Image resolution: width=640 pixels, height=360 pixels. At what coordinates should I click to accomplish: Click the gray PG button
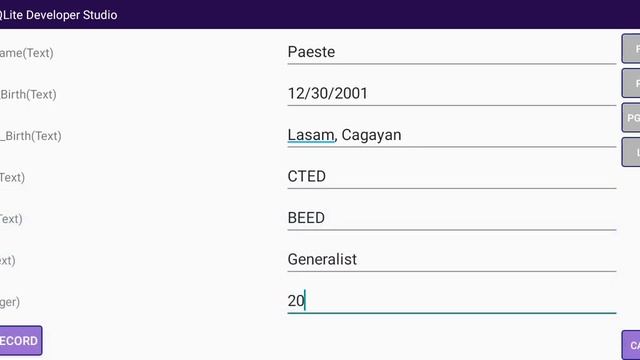(631, 118)
